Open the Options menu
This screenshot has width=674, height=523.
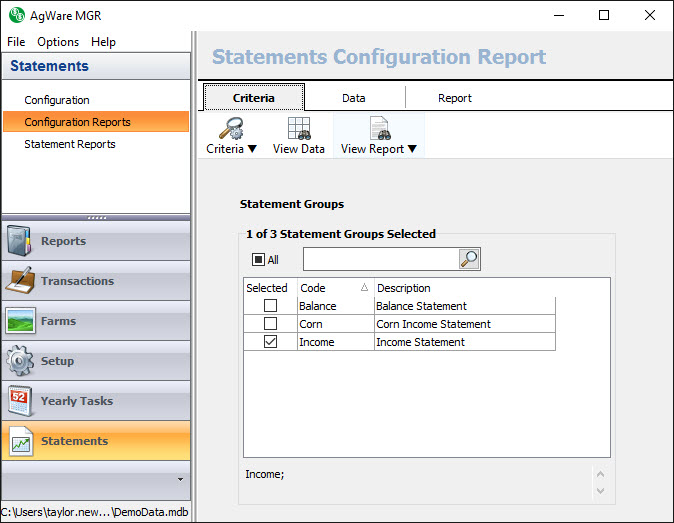pos(58,42)
